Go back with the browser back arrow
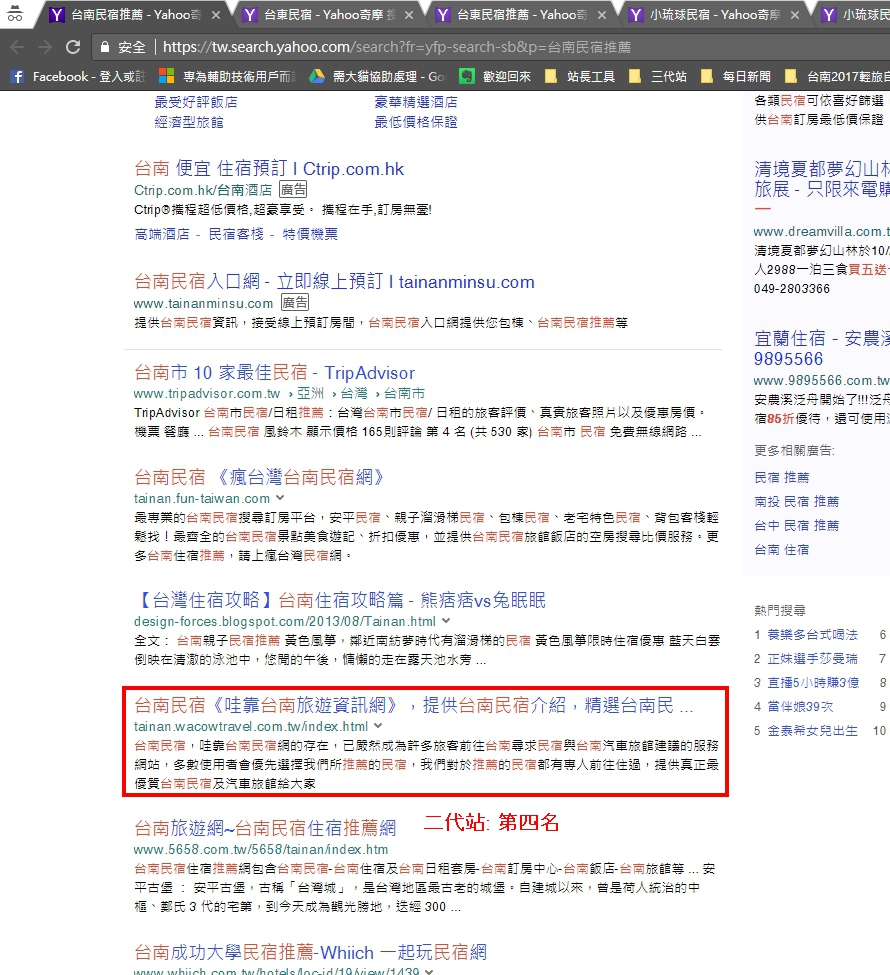Image resolution: width=890 pixels, height=975 pixels. coord(17,47)
